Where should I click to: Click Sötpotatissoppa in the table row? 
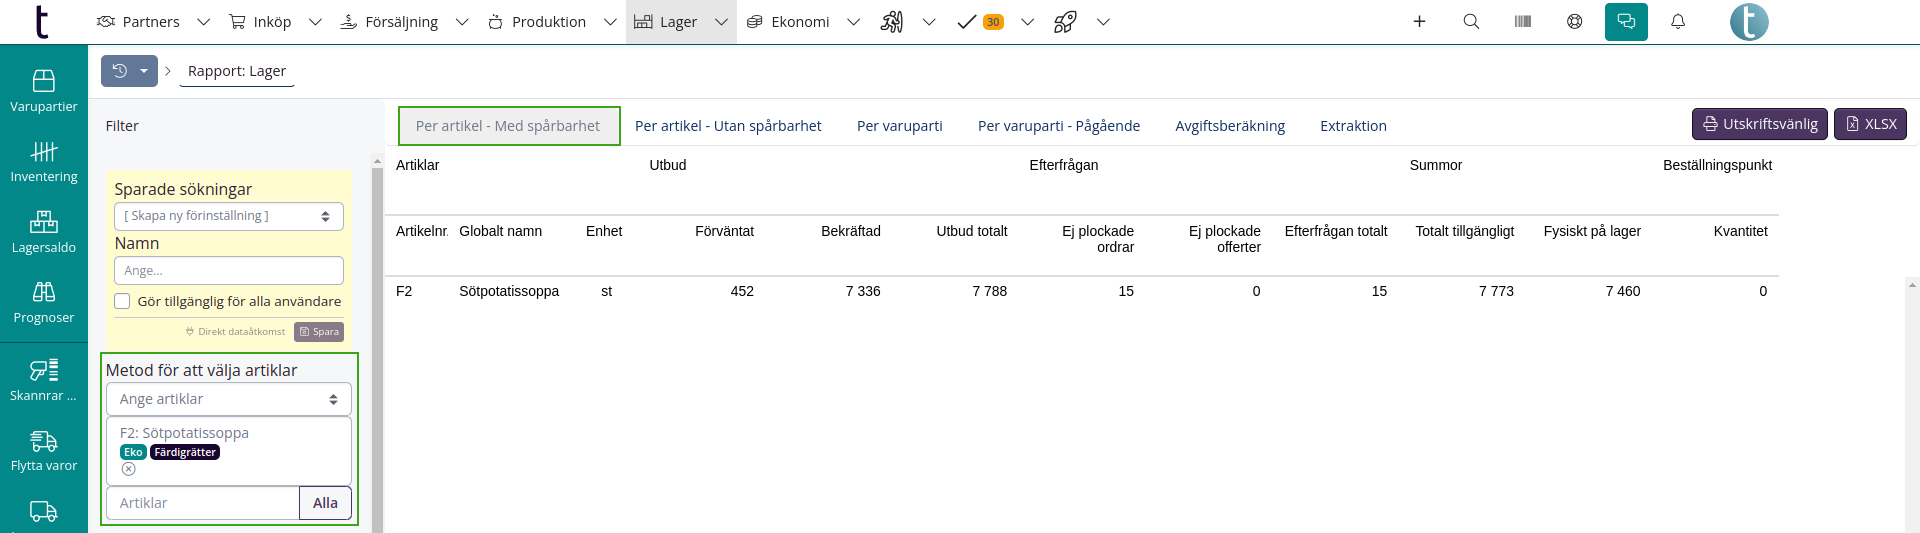click(509, 291)
